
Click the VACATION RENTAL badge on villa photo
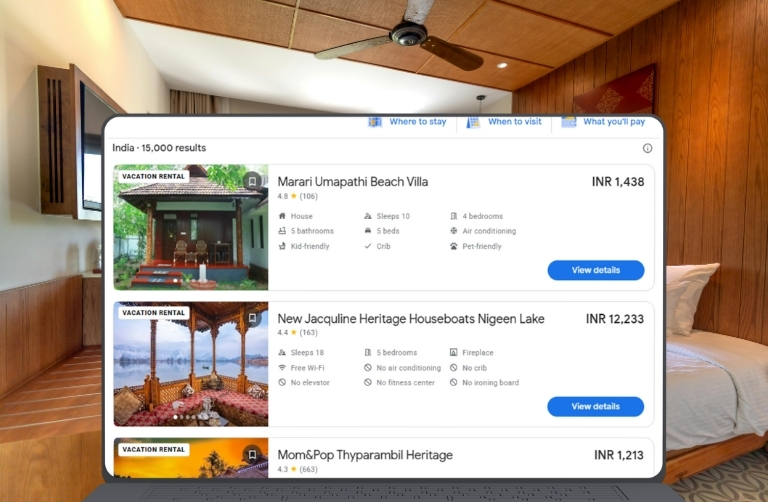pyautogui.click(x=153, y=176)
